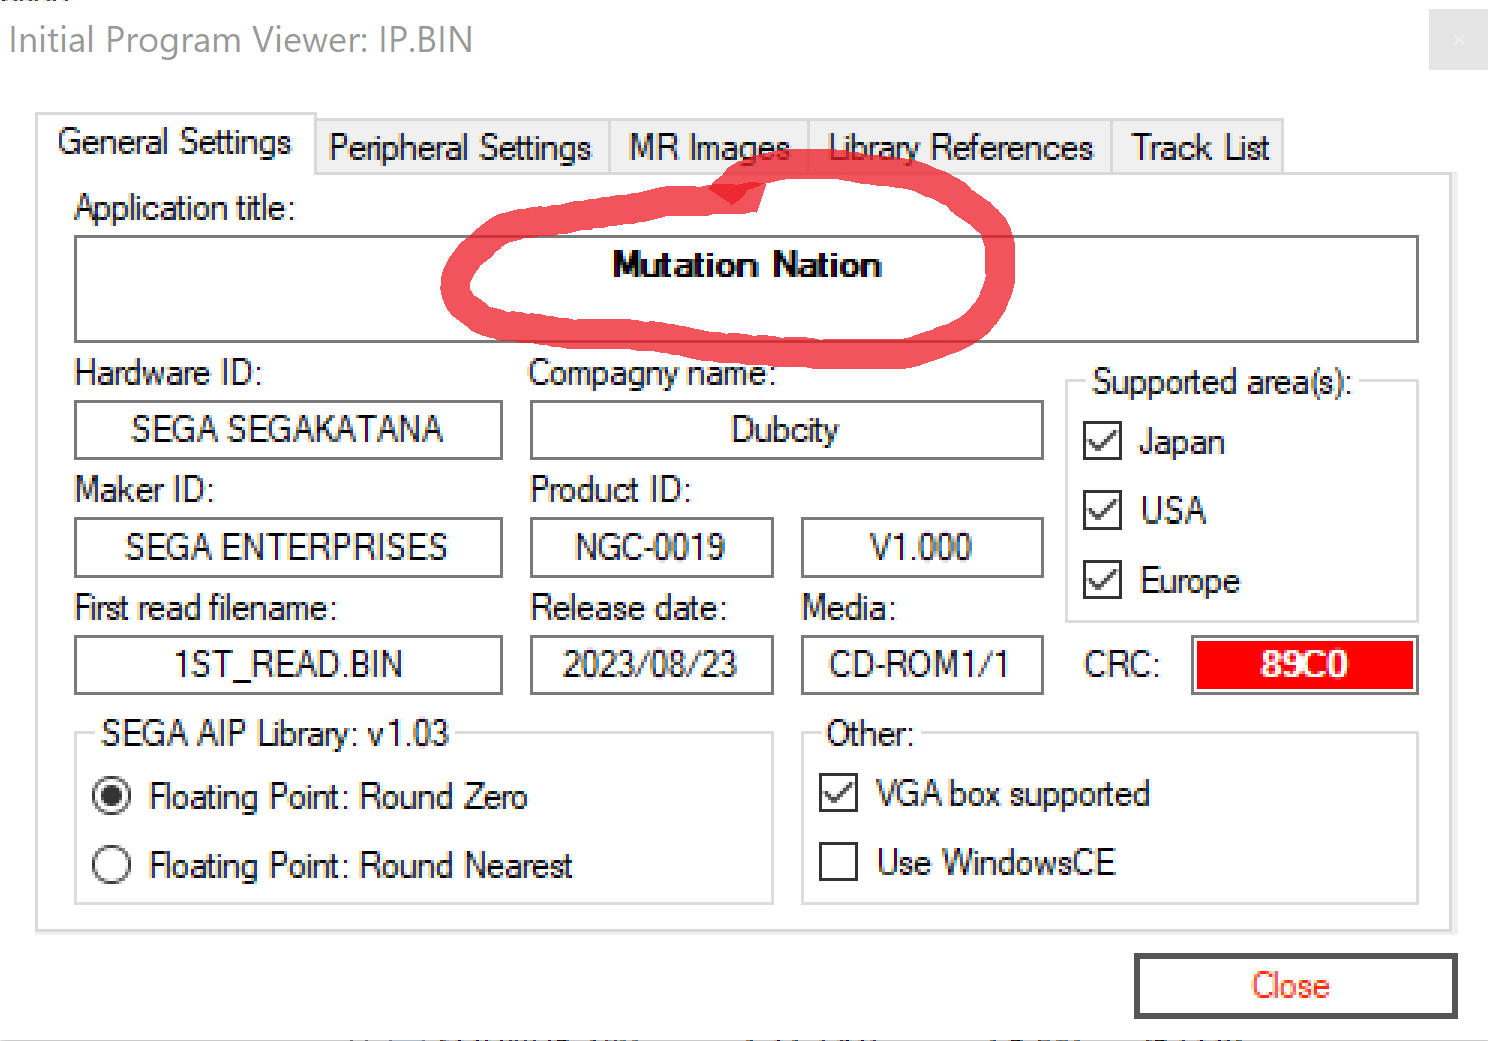Click the Media label
1488x1041 pixels.
tap(849, 608)
